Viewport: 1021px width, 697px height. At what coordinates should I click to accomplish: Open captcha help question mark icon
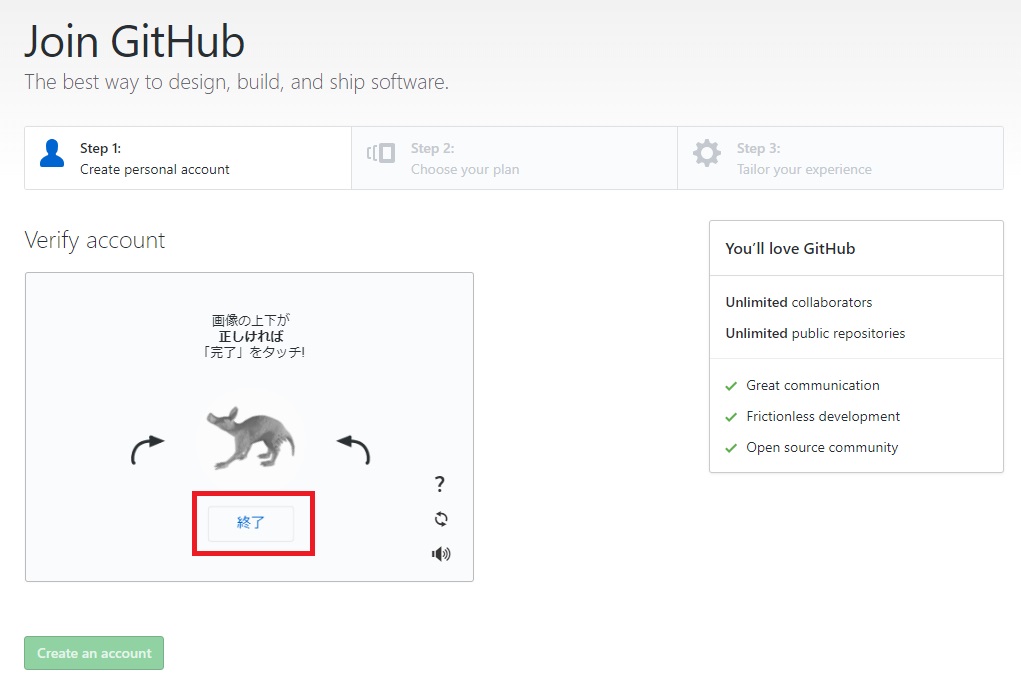pyautogui.click(x=440, y=484)
